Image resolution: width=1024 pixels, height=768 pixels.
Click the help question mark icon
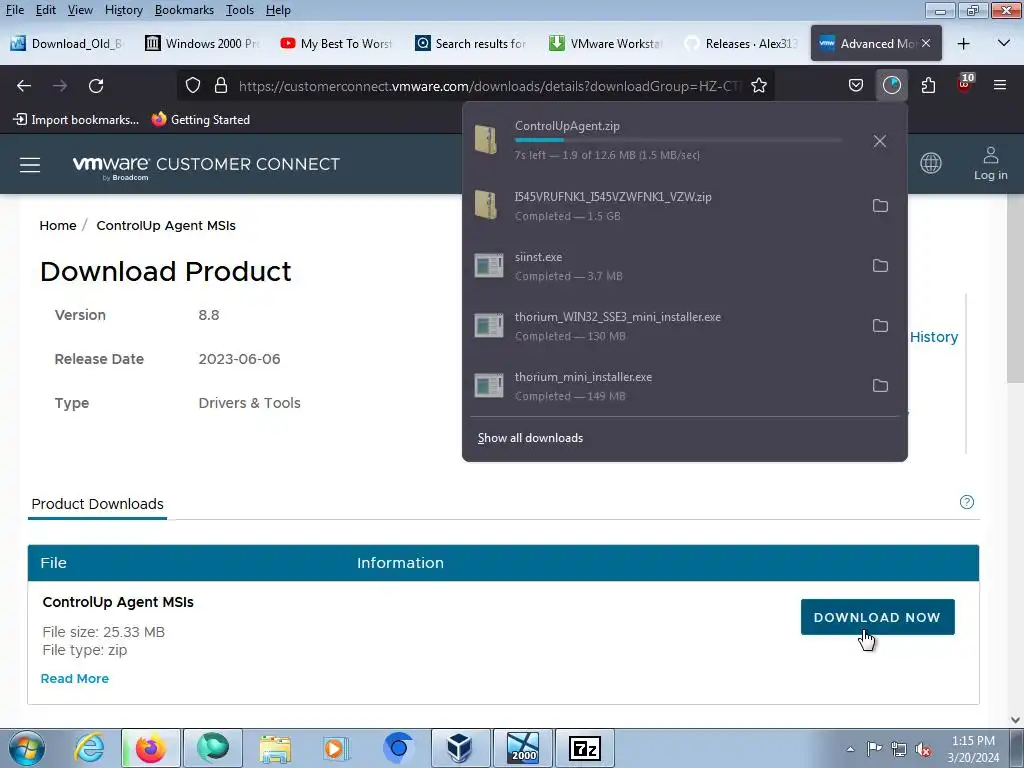pos(967,502)
